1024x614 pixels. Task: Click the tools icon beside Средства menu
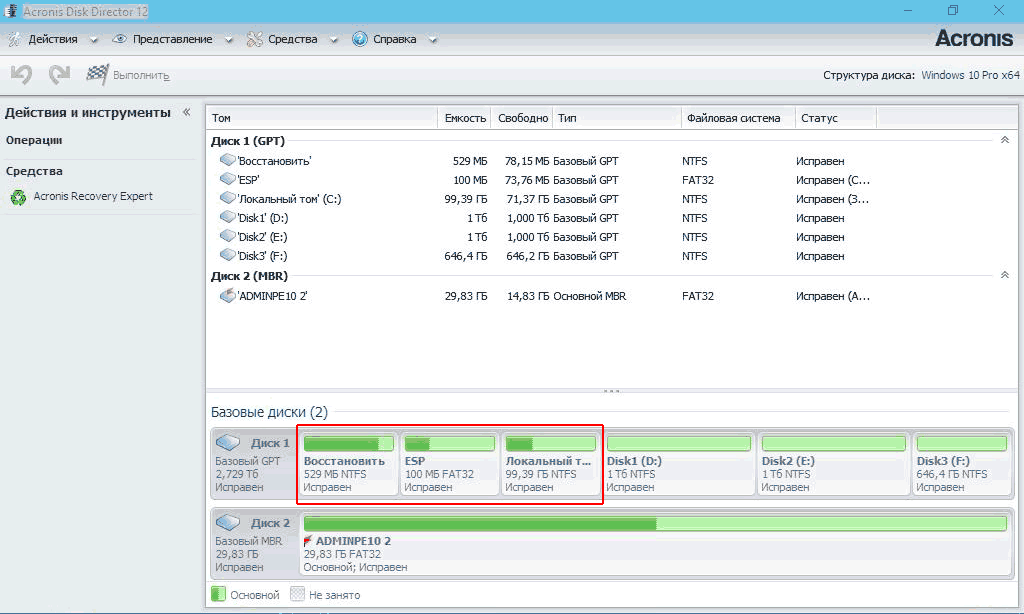coord(254,39)
